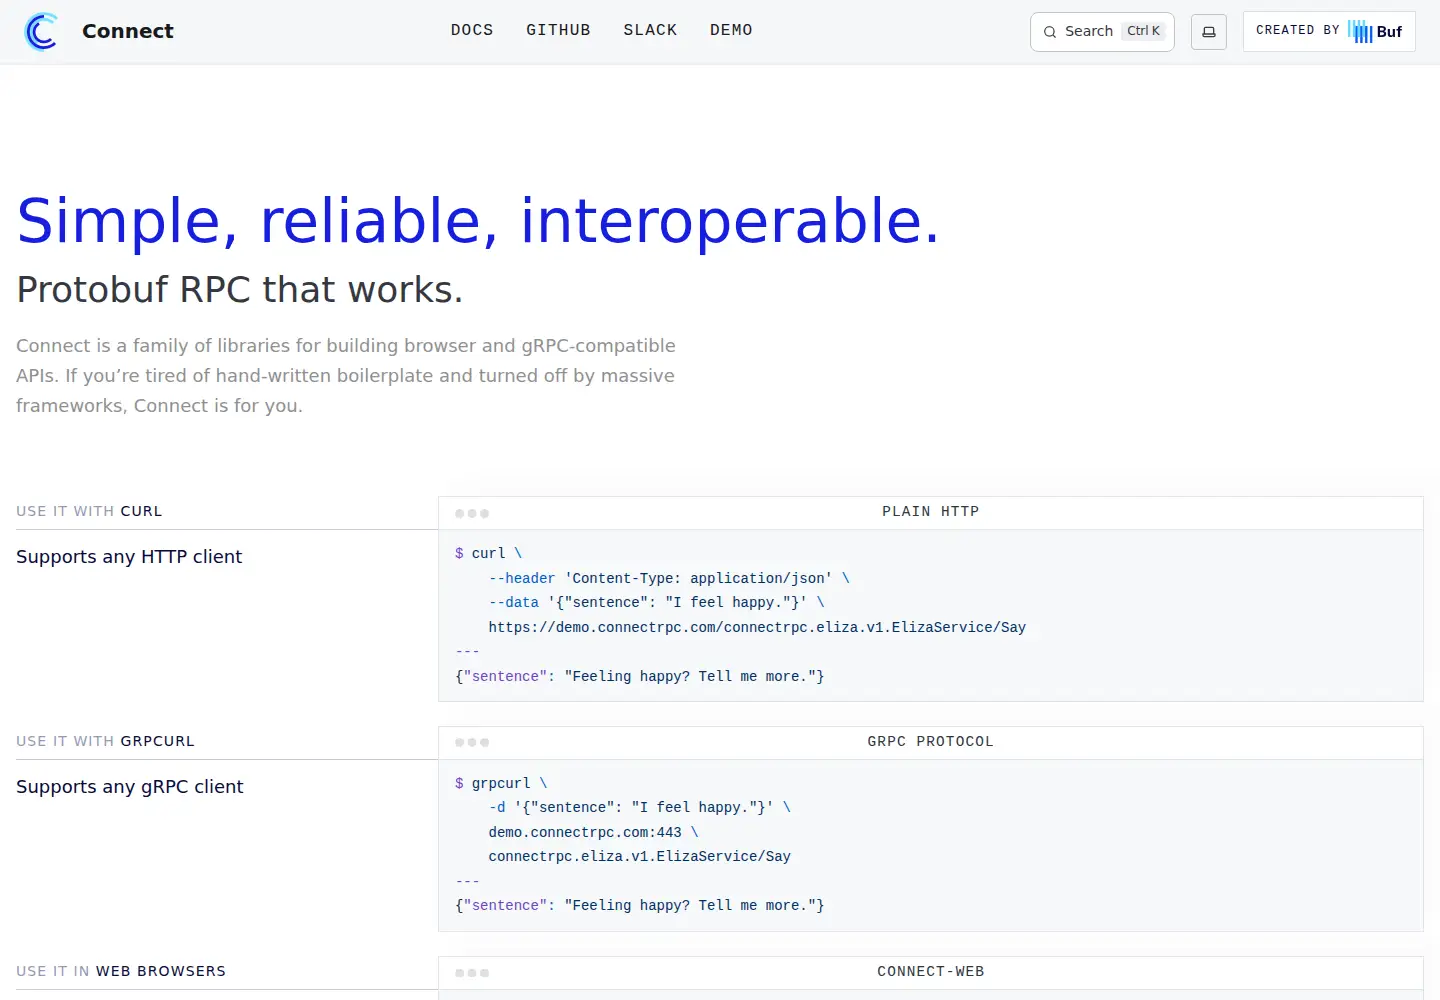Select the DEMO navigation item

click(x=731, y=30)
